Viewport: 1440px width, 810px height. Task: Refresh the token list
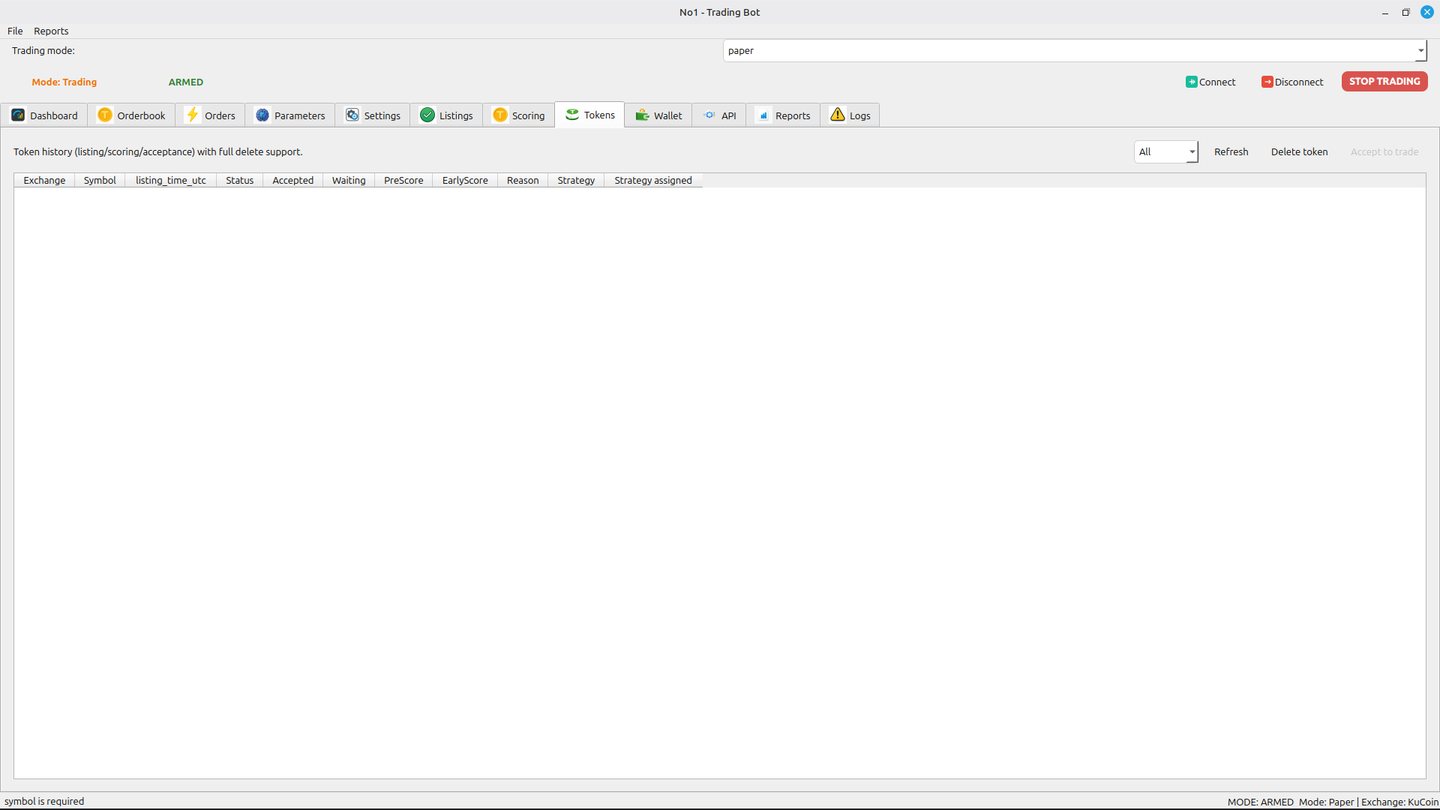coord(1231,152)
